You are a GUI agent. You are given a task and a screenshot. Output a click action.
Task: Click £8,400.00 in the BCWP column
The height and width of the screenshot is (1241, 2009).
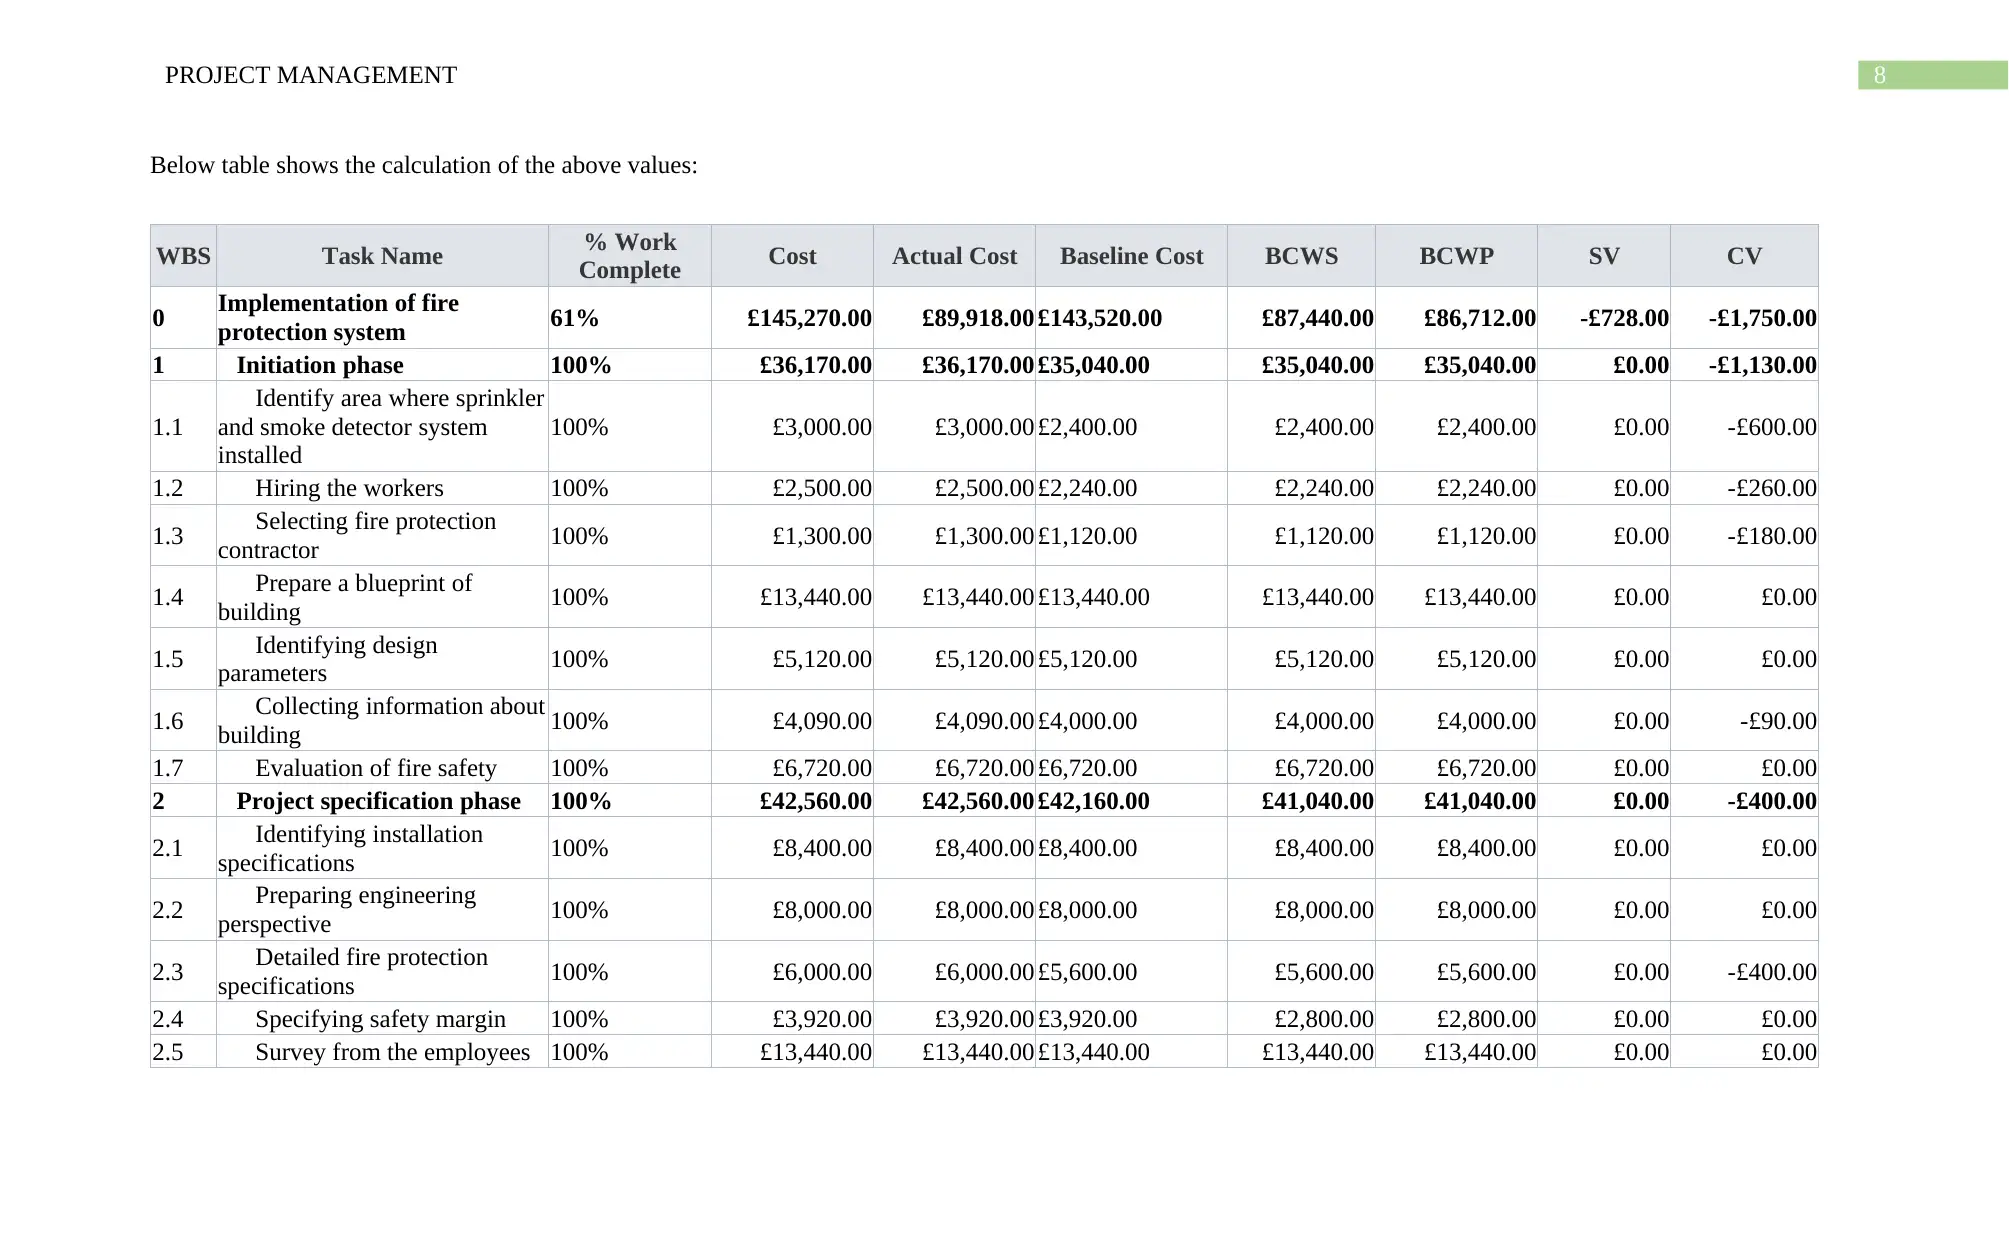[1456, 848]
